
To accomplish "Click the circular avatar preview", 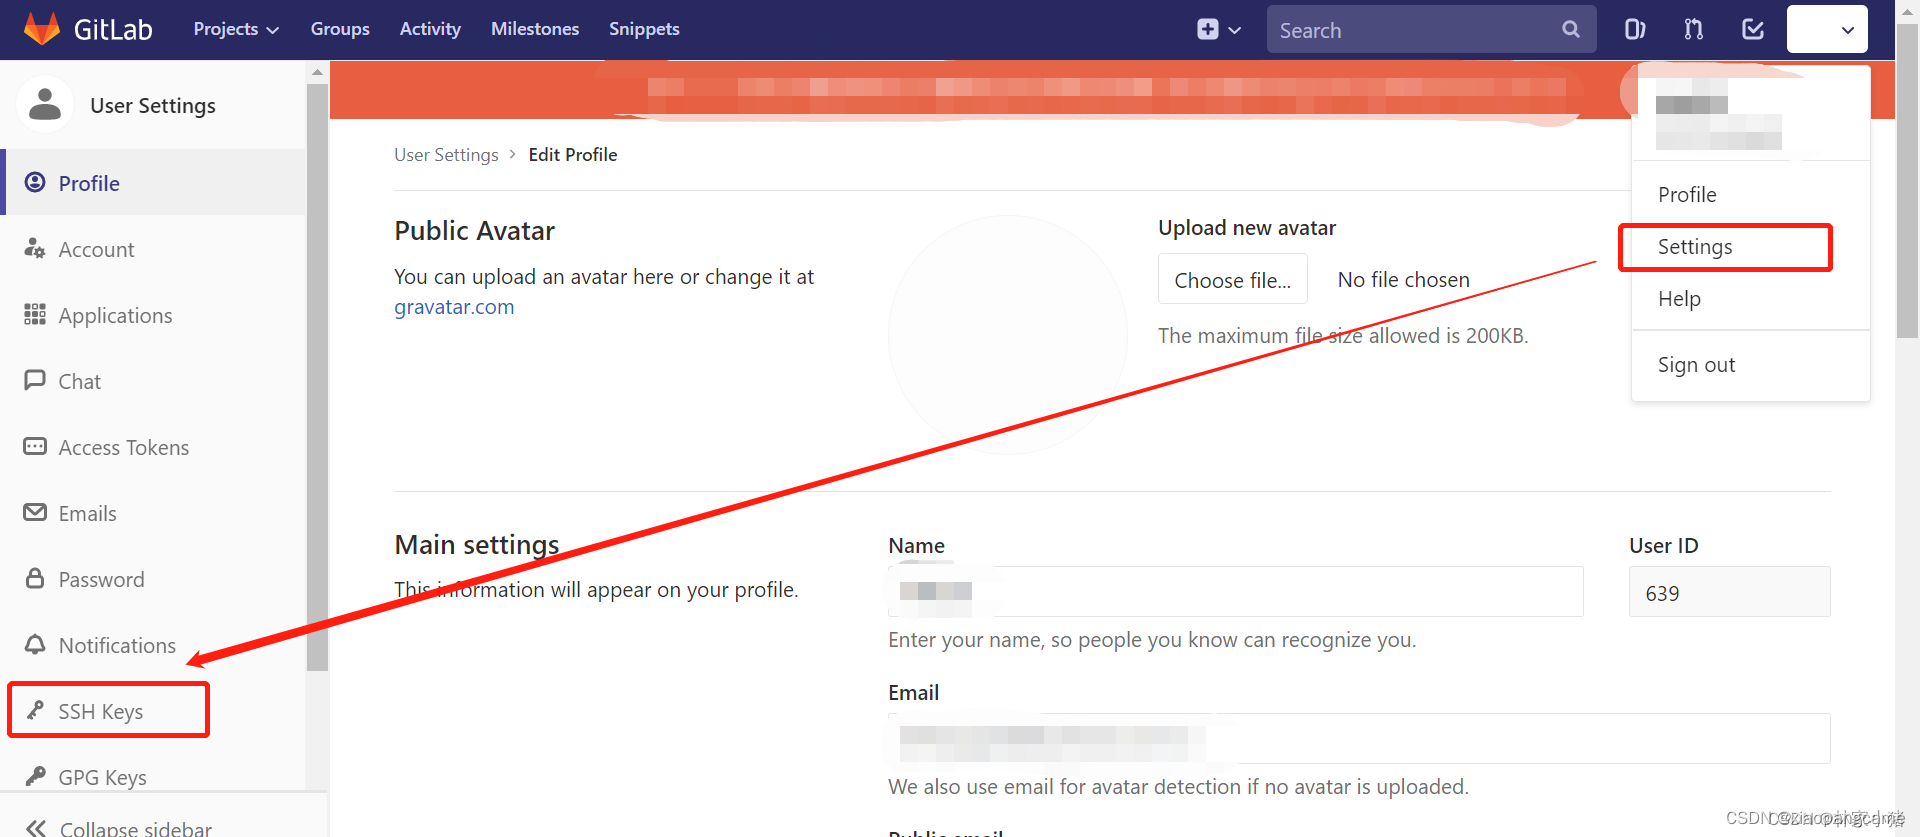I will [1008, 335].
